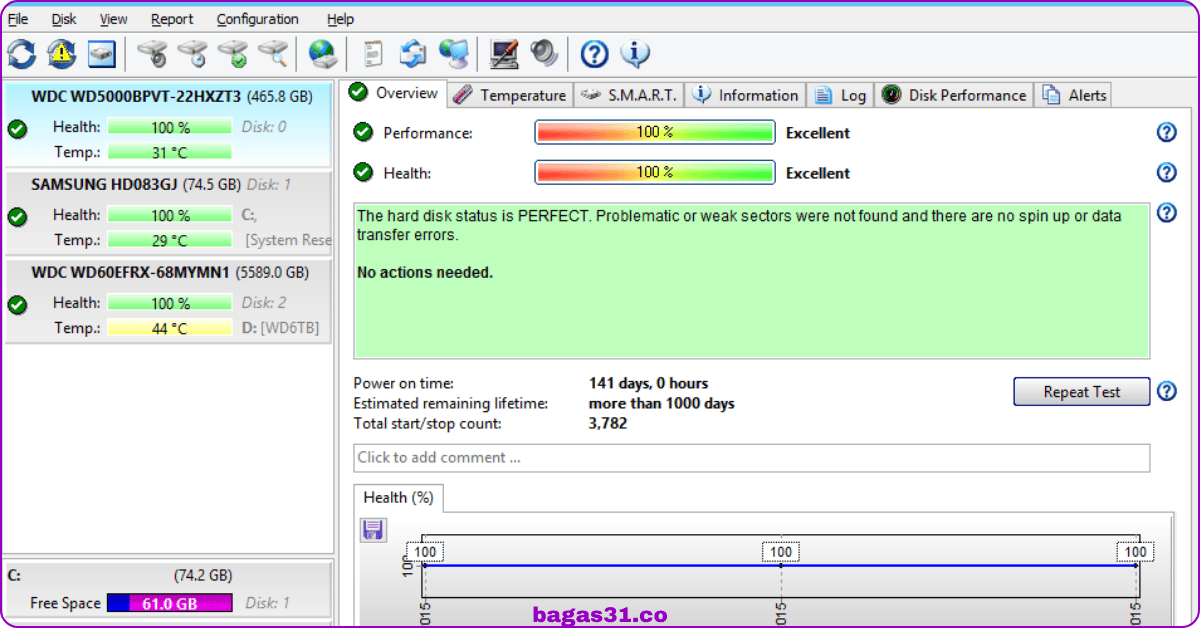
Task: Click the disk with clock icon
Action: 192,53
